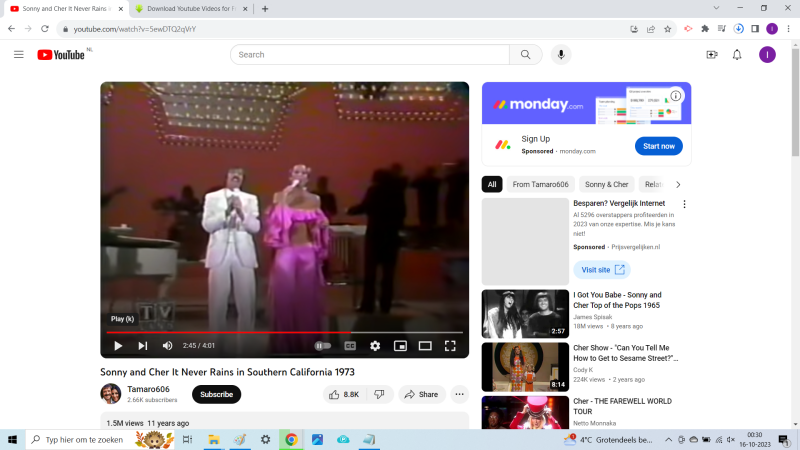
Task: Seek on the red video progress bar
Action: tap(285, 332)
